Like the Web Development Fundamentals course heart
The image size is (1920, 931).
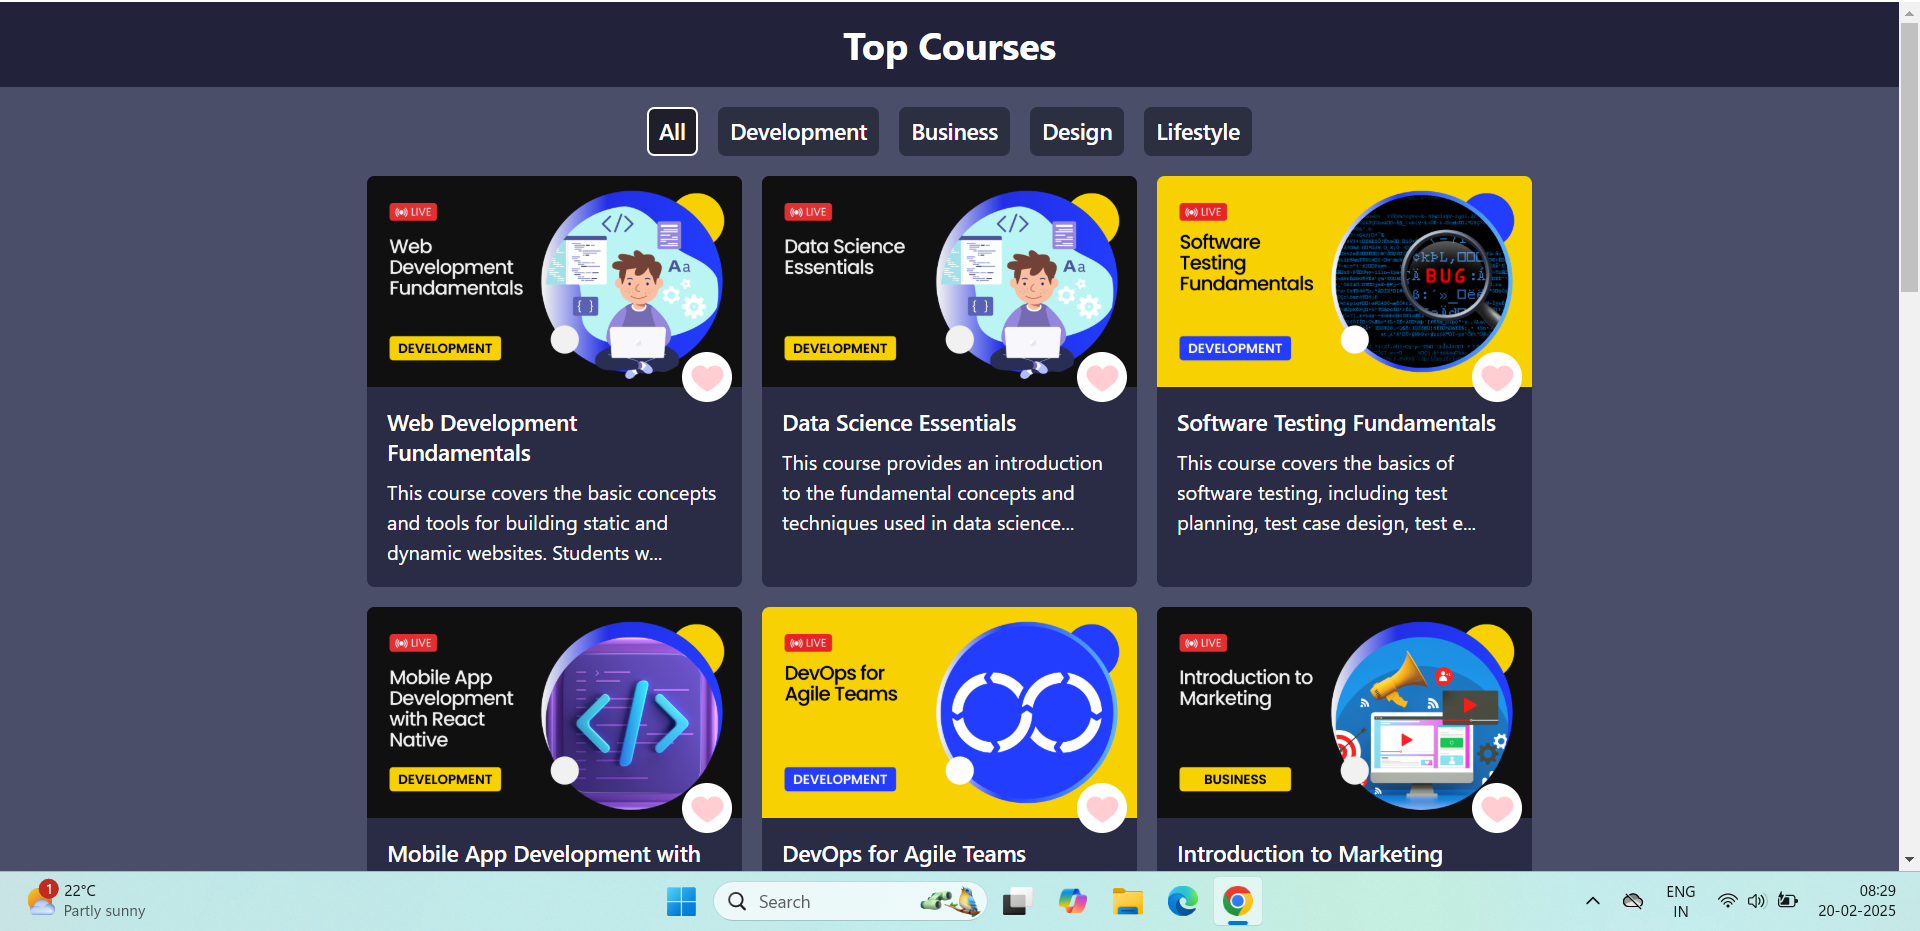coord(707,377)
